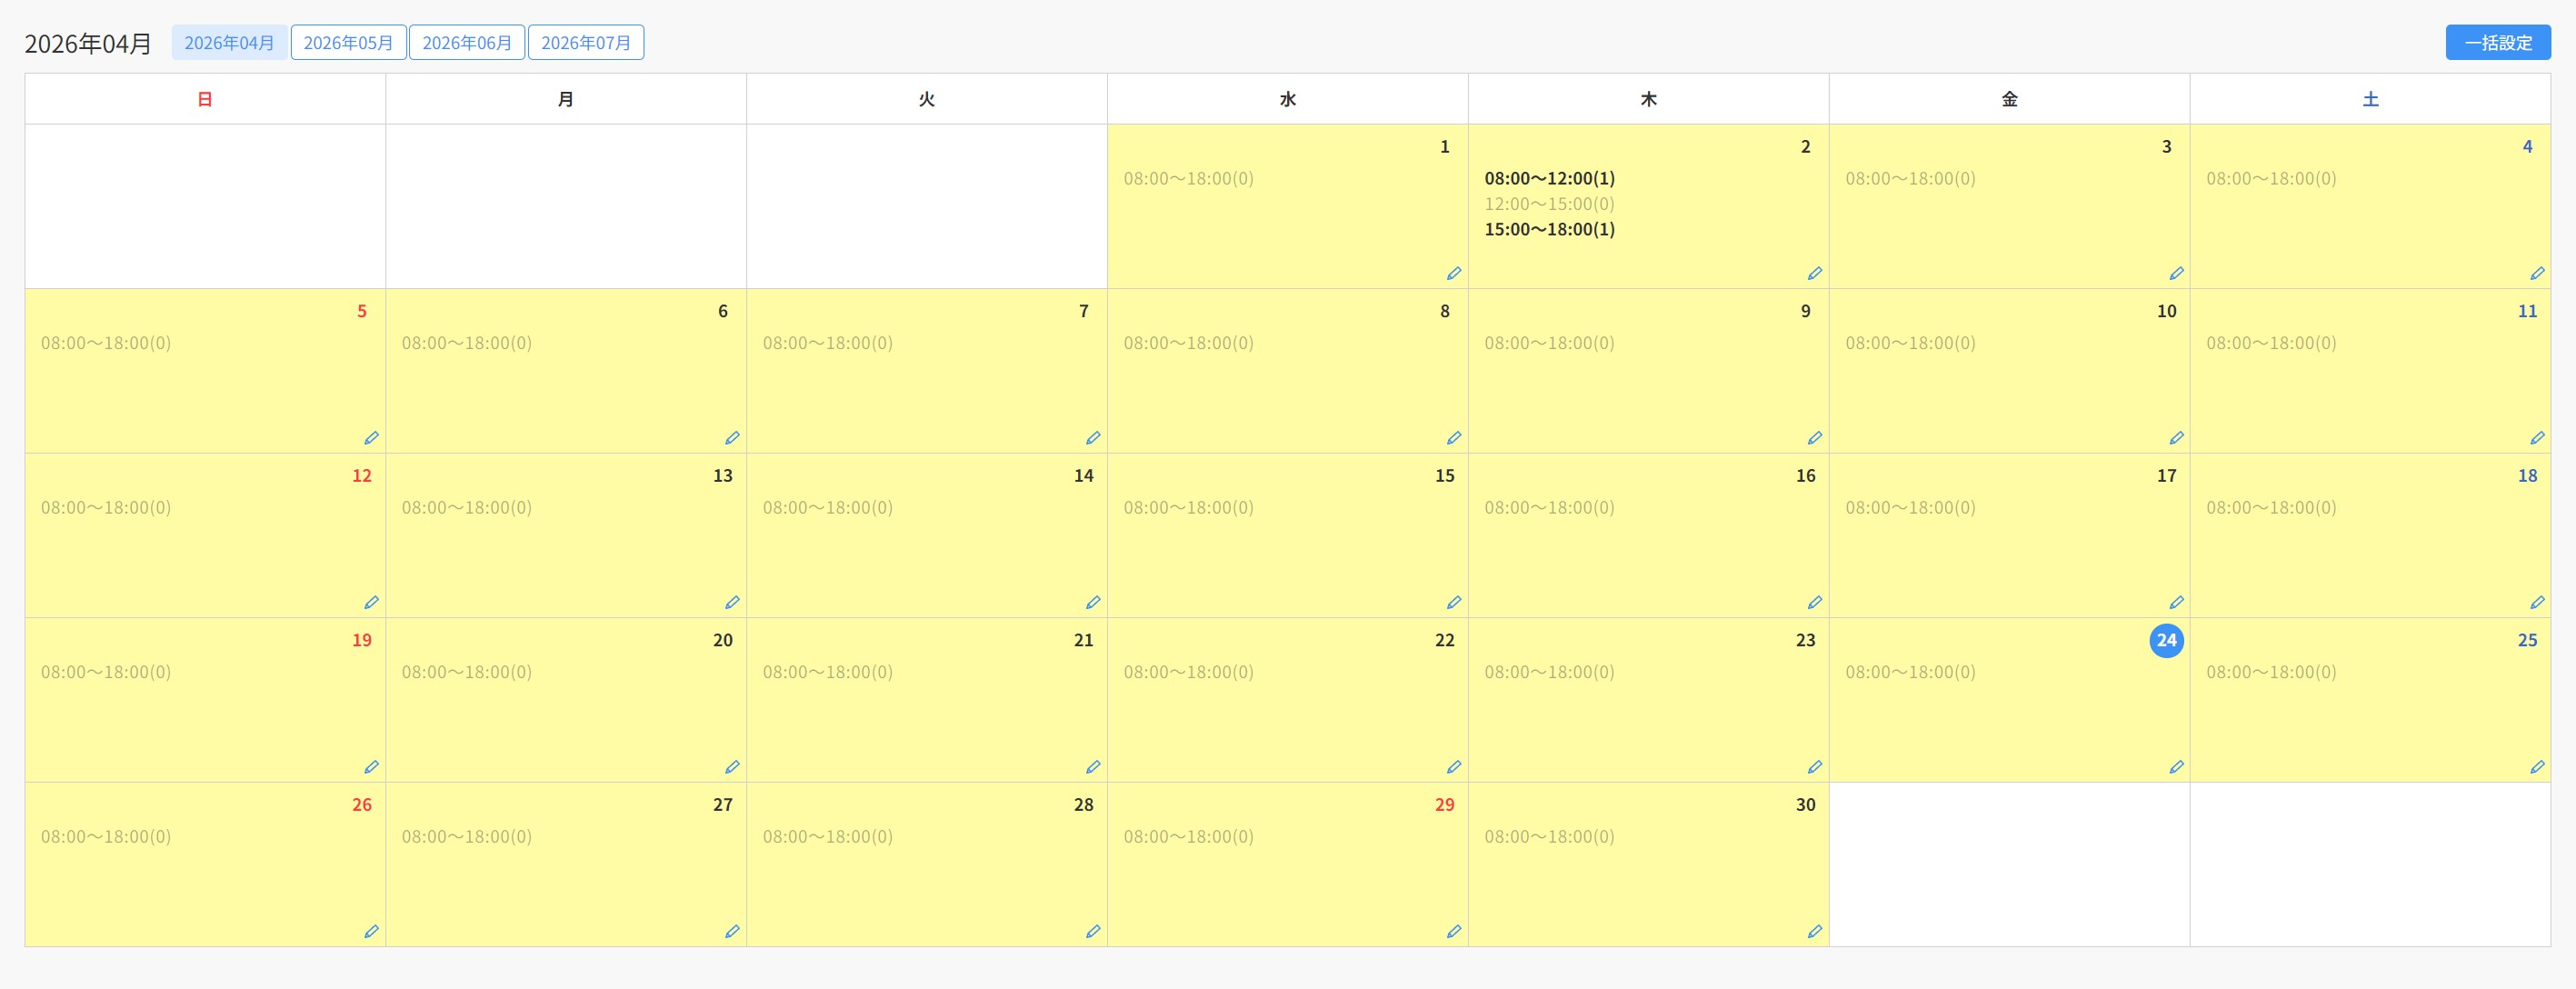The width and height of the screenshot is (2576, 989).
Task: Click the edit pencil on April 13
Action: tap(732, 602)
